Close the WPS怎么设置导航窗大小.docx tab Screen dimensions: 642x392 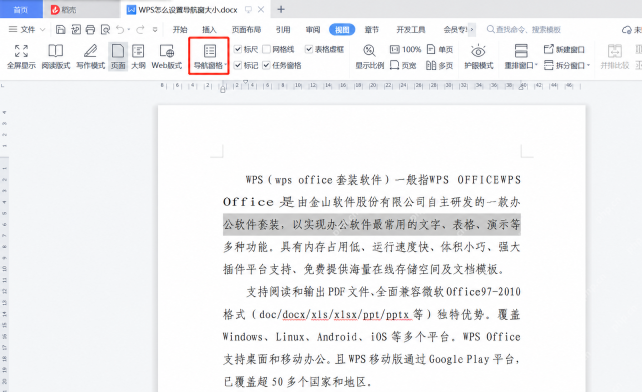click(261, 9)
